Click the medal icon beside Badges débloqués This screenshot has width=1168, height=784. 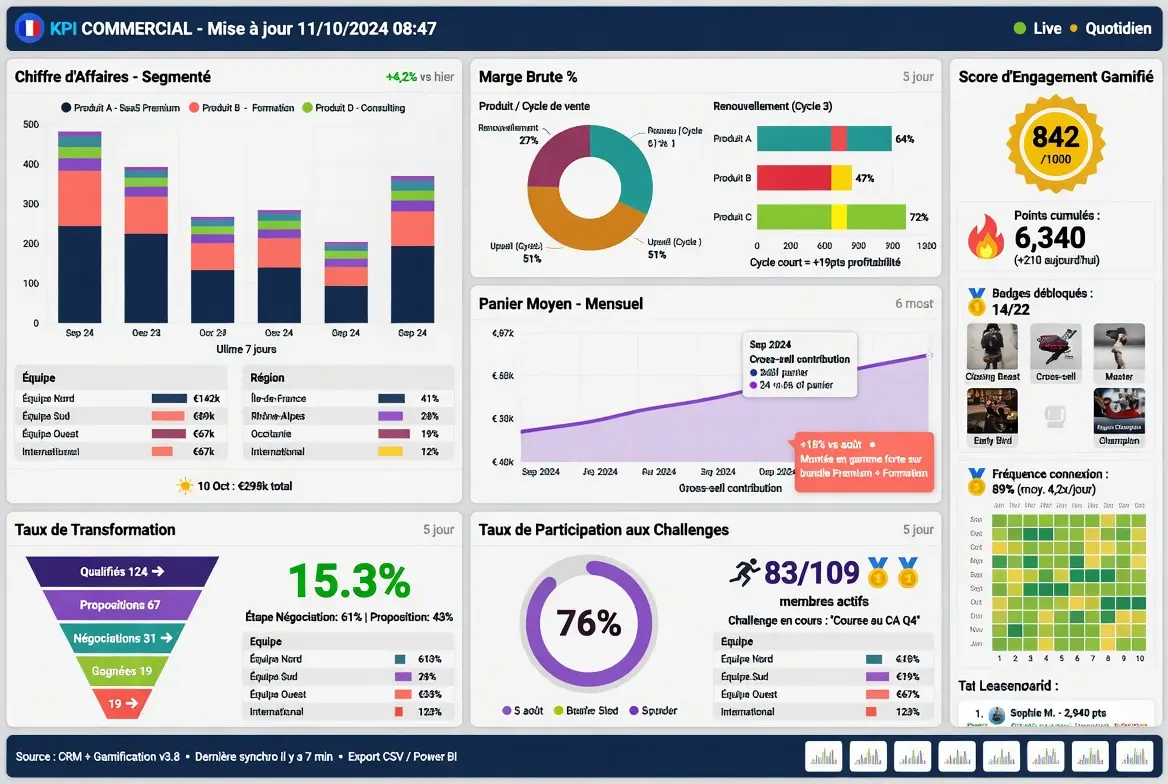(976, 301)
